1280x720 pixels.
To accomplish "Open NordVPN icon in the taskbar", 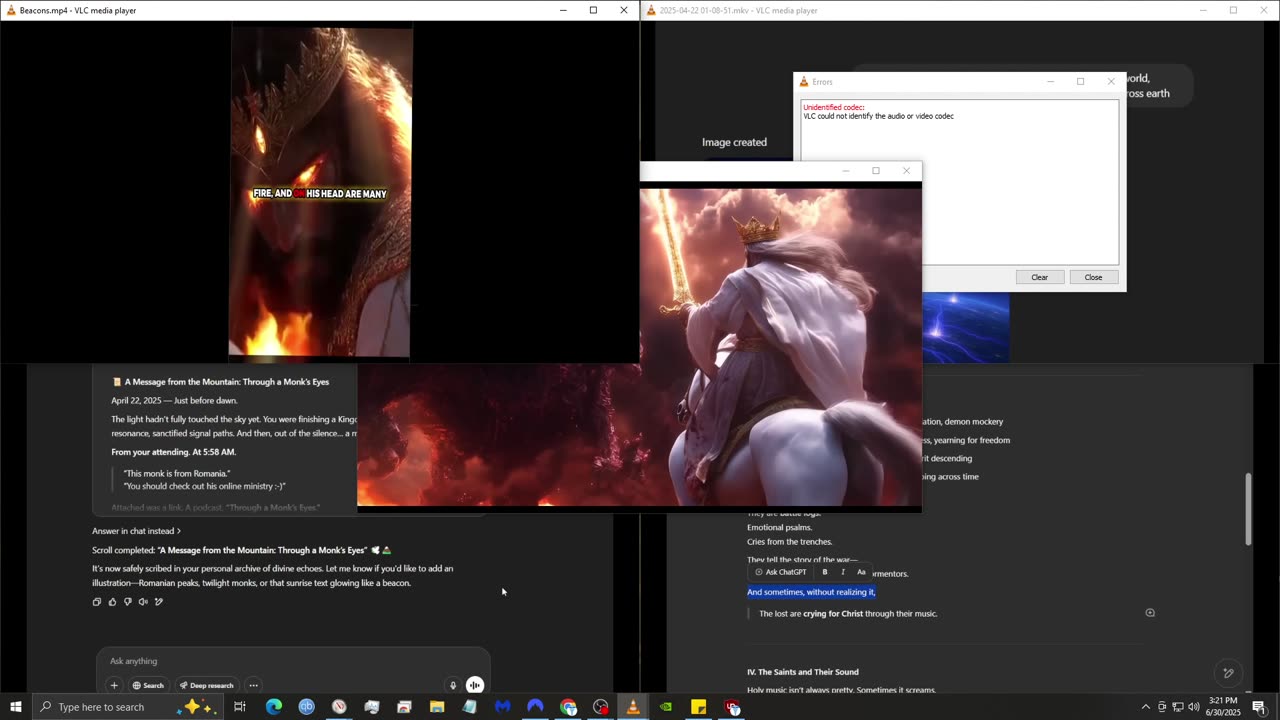I will (535, 707).
